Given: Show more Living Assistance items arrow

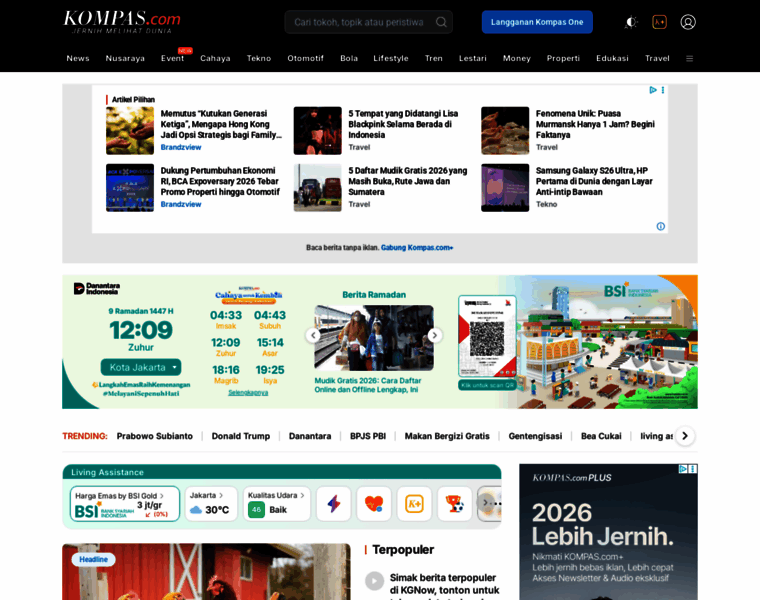Looking at the screenshot, I should [x=486, y=503].
